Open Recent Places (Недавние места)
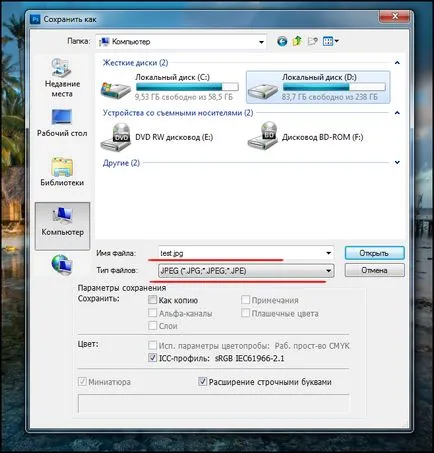The width and height of the screenshot is (434, 453). pyautogui.click(x=62, y=77)
